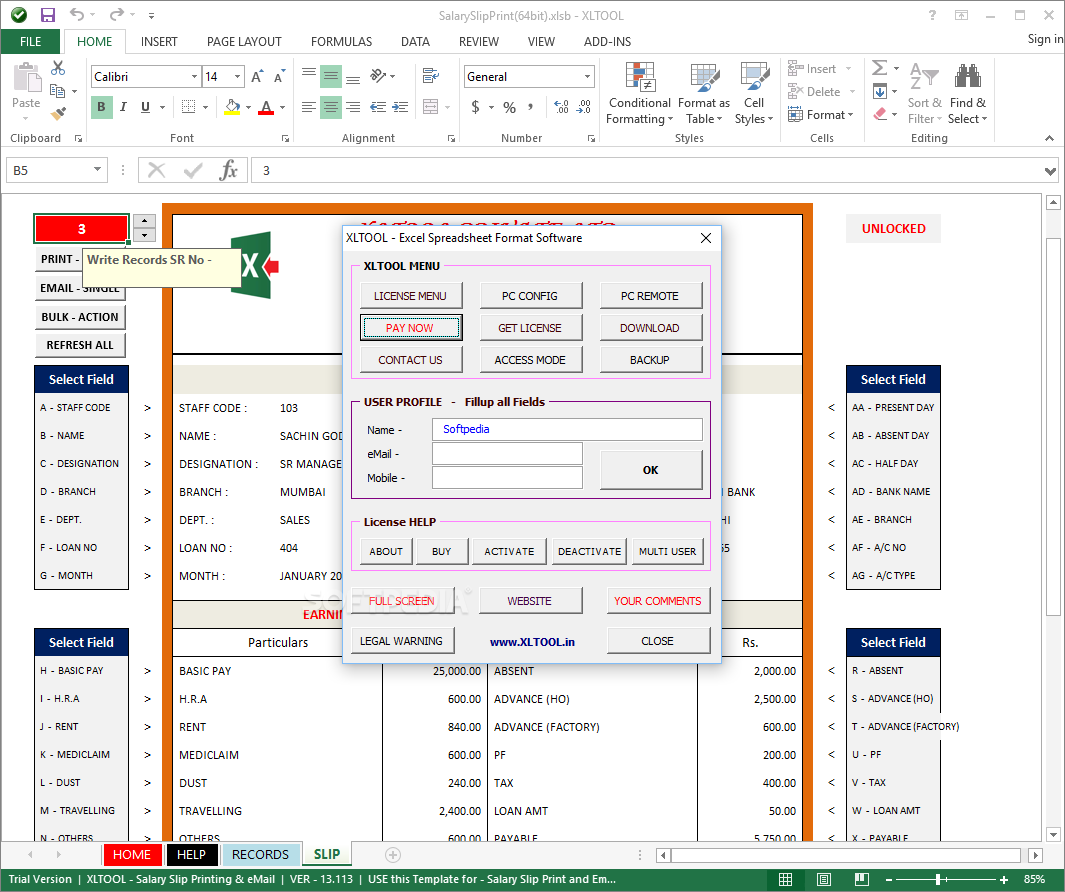This screenshot has width=1065, height=892.
Task: Click the Paste clipboard icon
Action: (x=26, y=77)
